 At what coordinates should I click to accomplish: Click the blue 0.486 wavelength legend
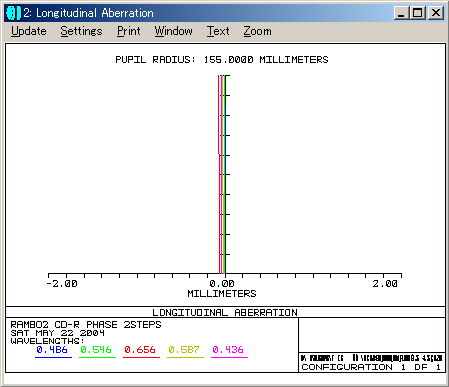point(52,350)
